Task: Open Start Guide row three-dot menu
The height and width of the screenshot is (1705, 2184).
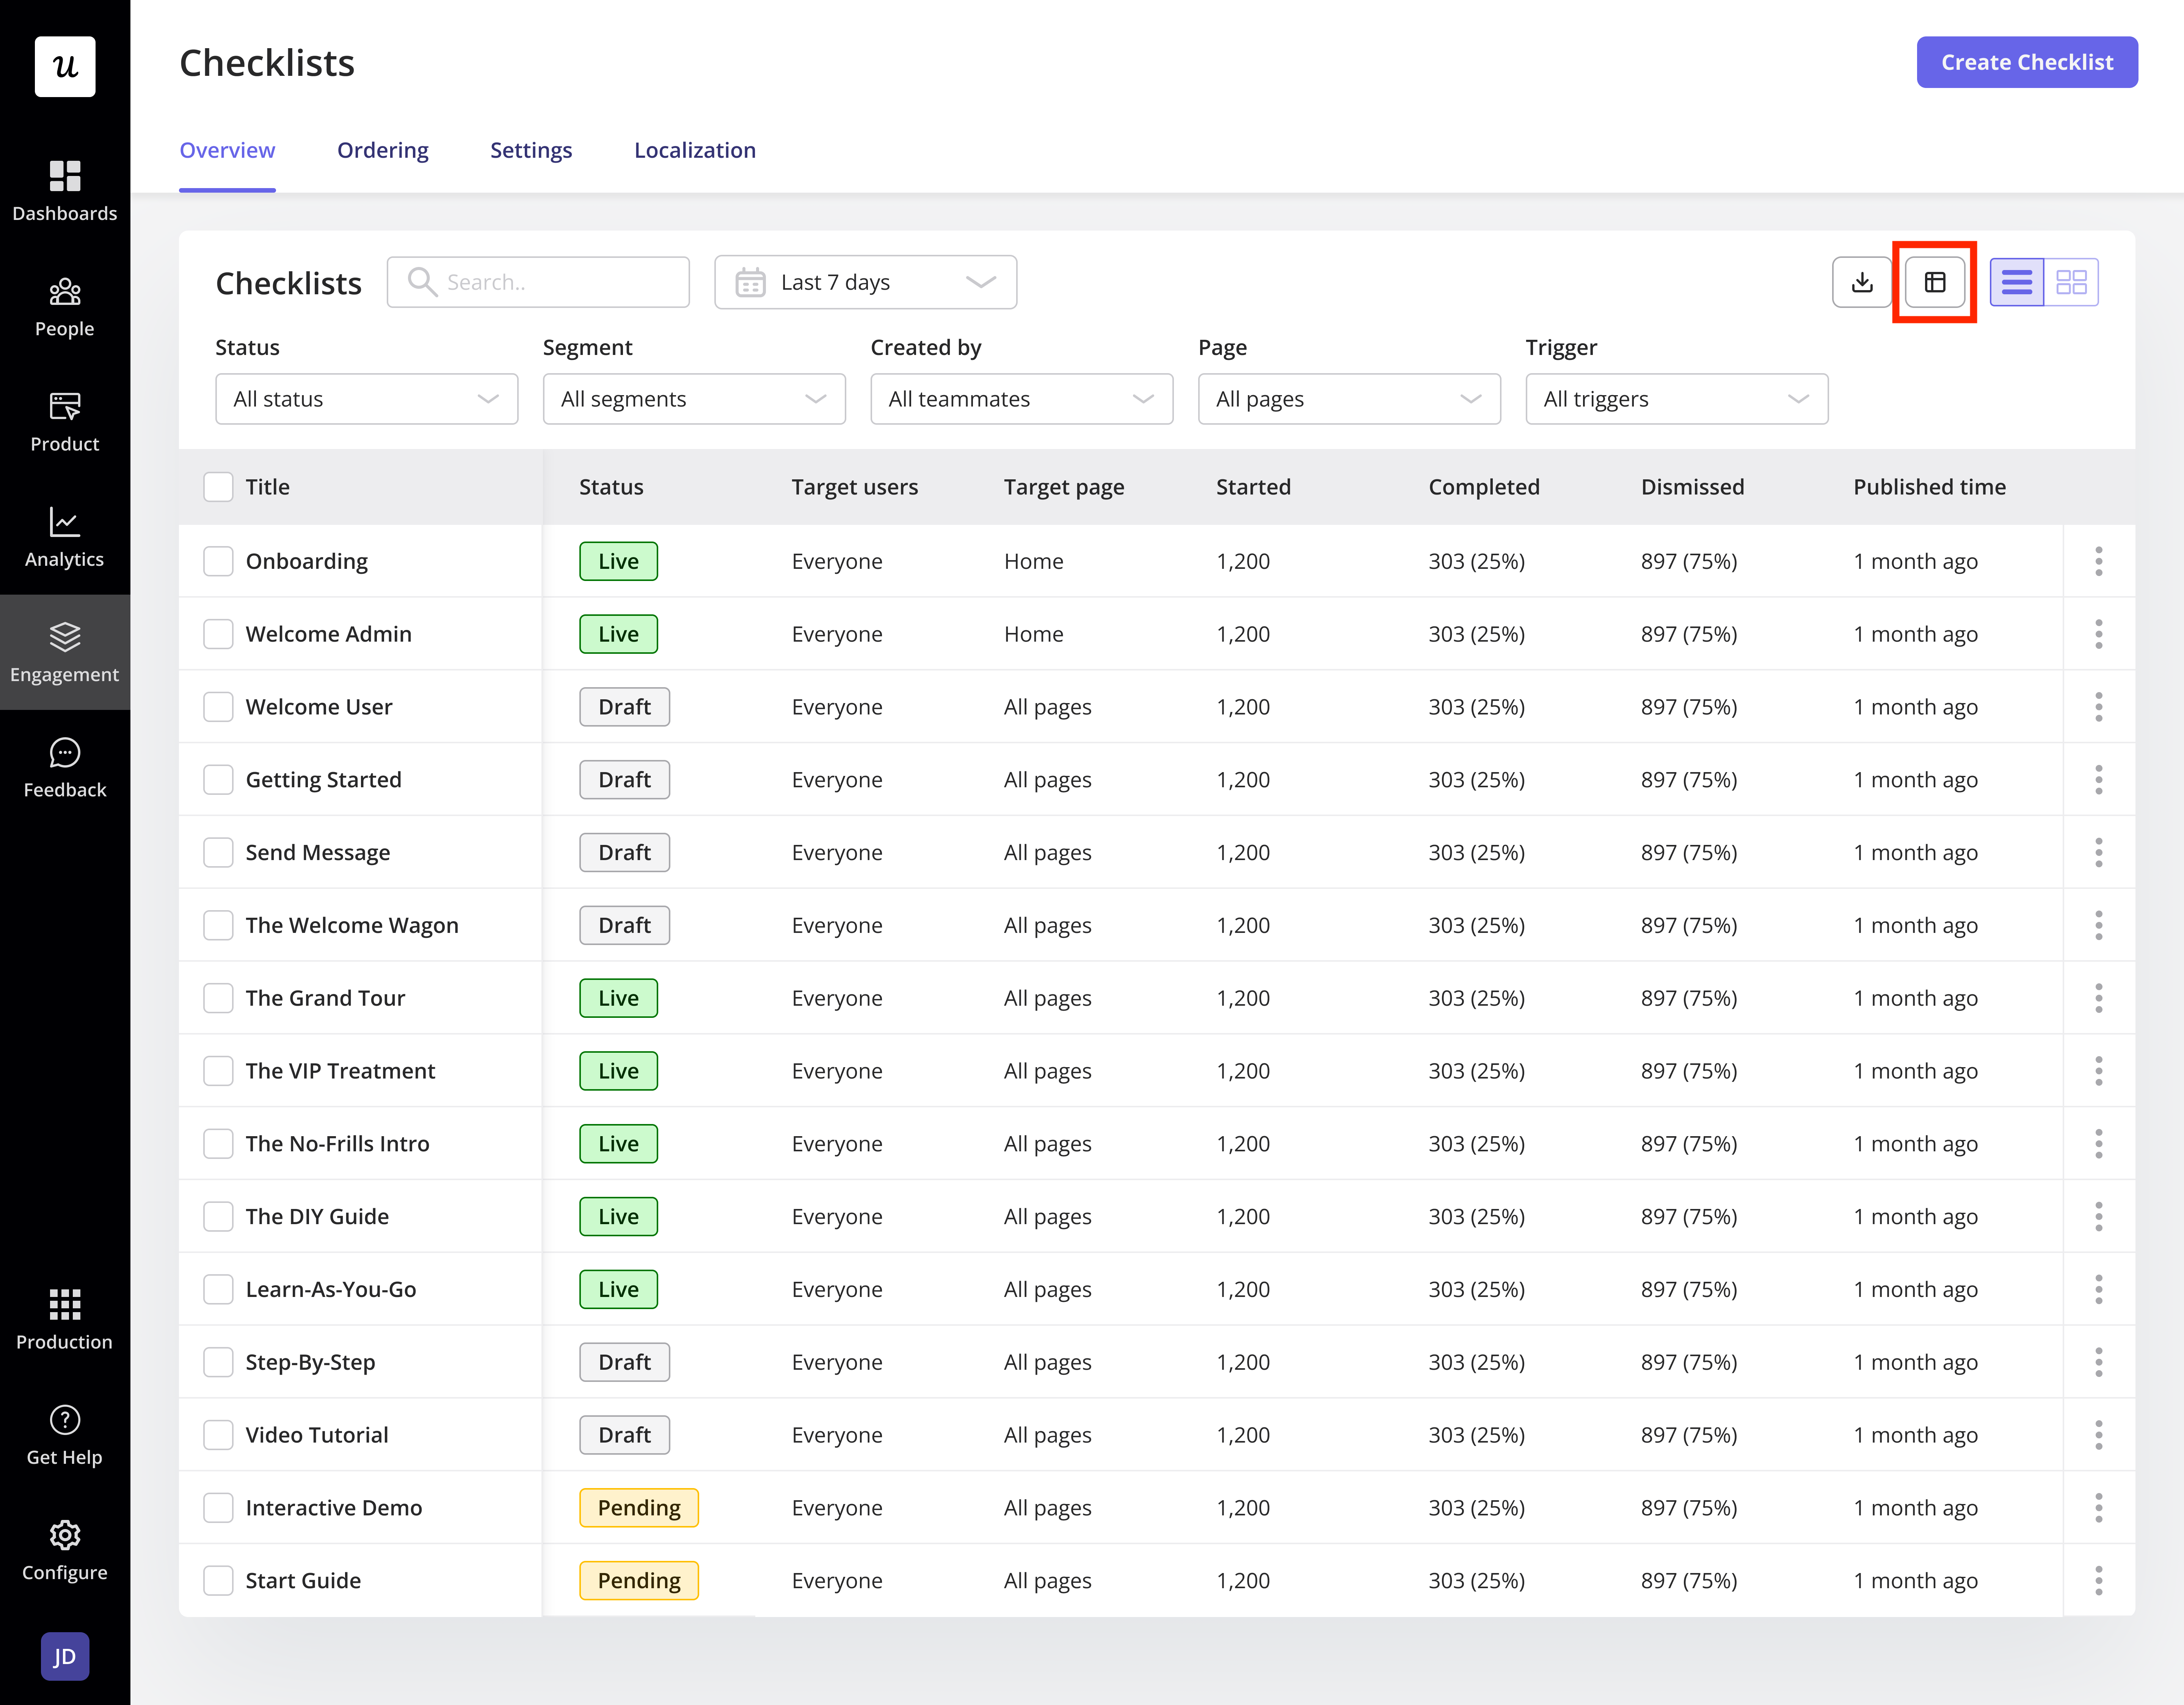Action: coord(2099,1581)
